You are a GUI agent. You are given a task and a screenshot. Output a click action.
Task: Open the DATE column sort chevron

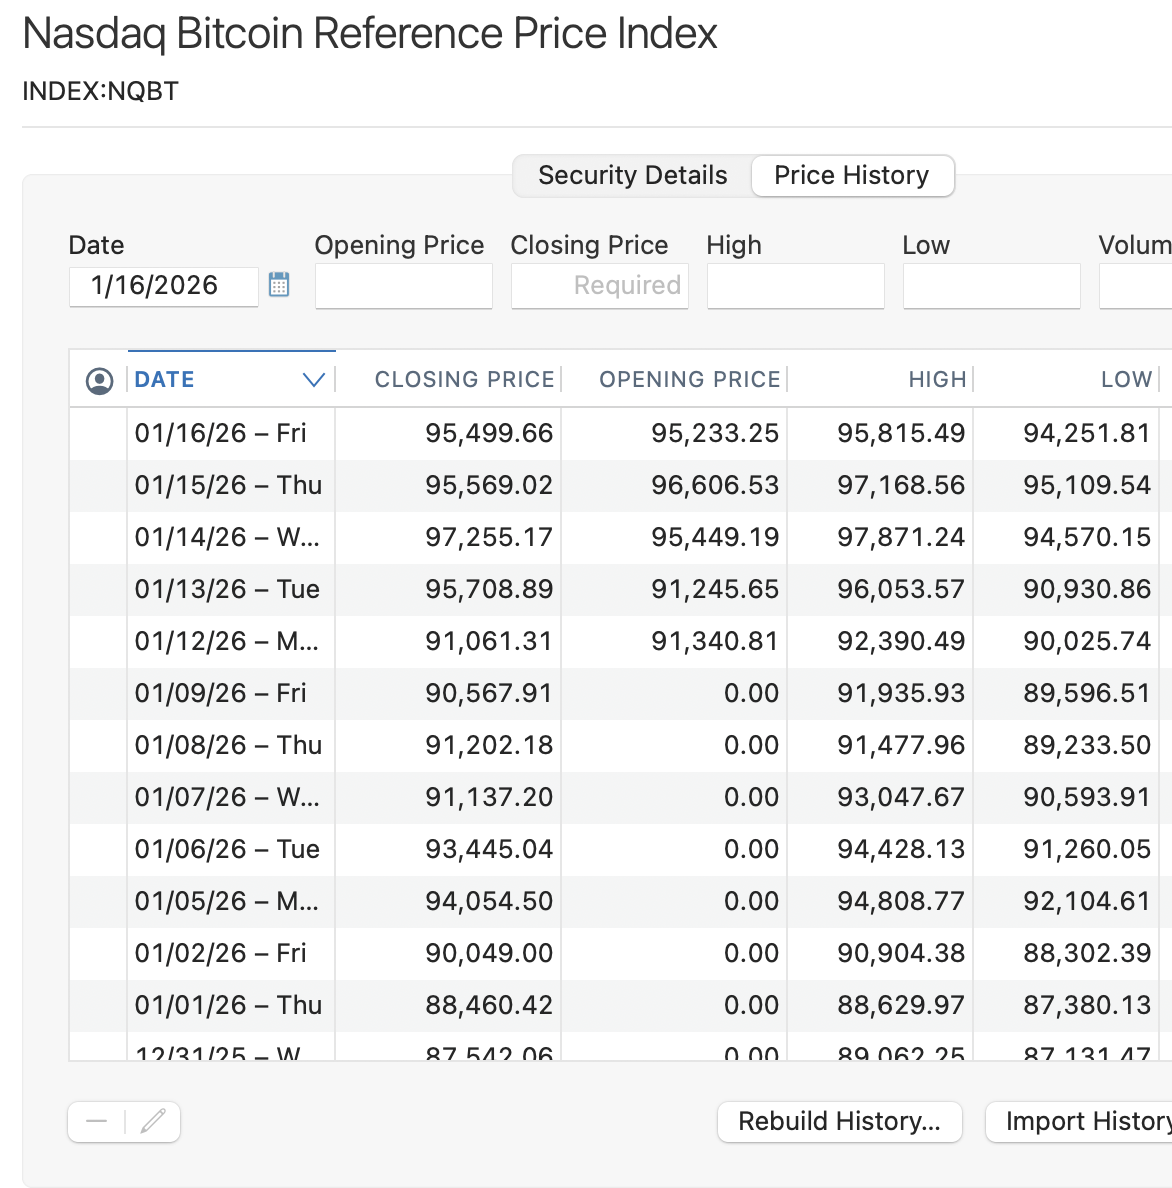tap(313, 379)
